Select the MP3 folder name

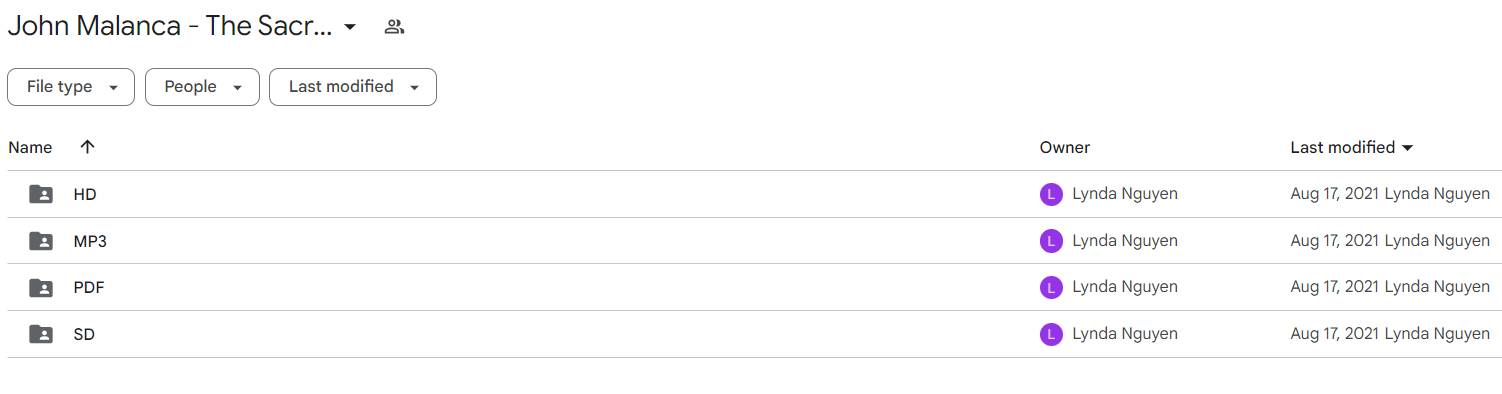pyautogui.click(x=90, y=241)
